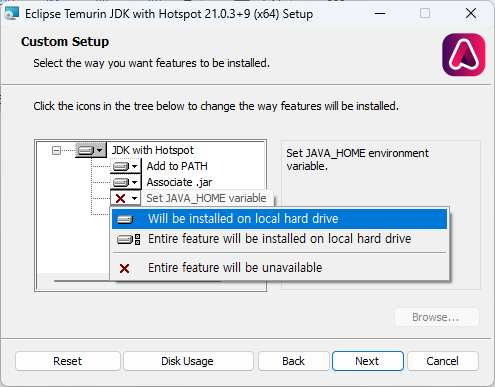Viewport: 495px width, 387px height.
Task: Select the Add to PATH feature label
Action: click(x=177, y=166)
